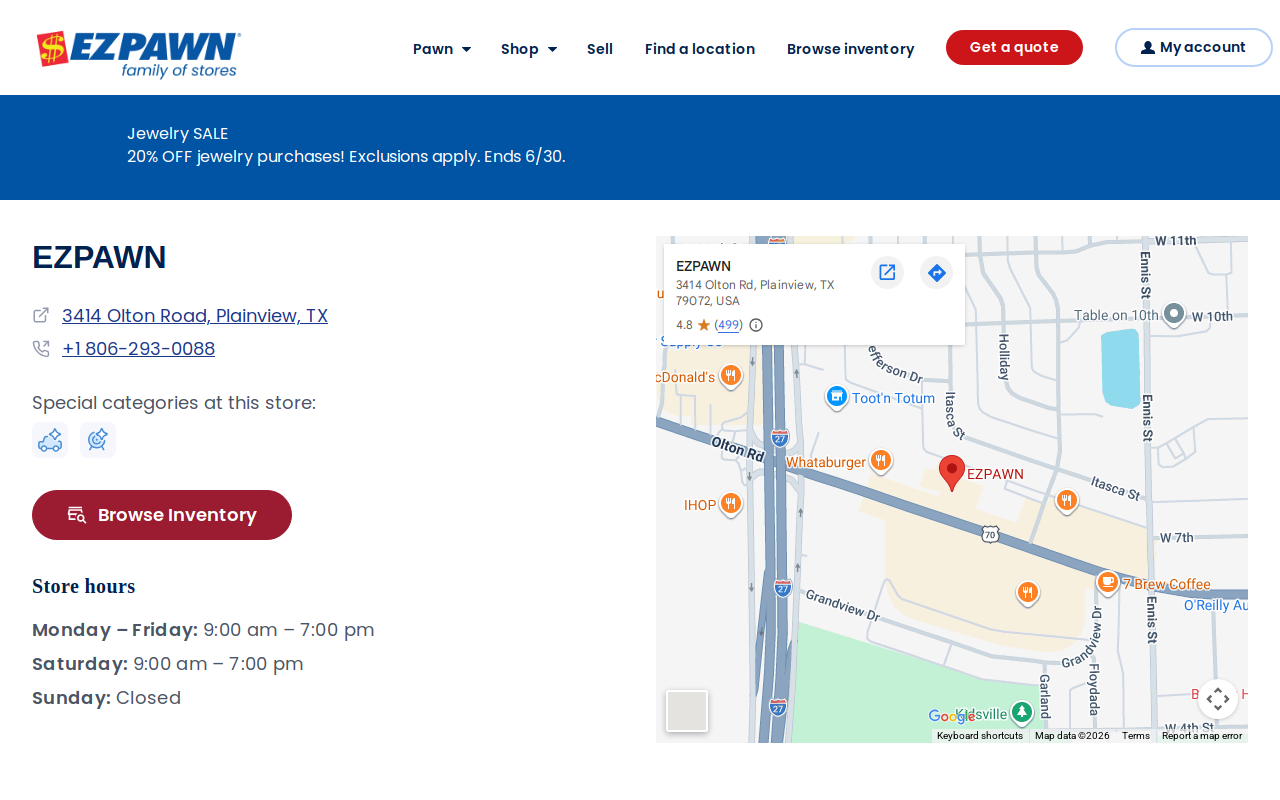Click the IHOP restaurant marker
Viewport: 1280px width, 800px height.
pos(731,504)
